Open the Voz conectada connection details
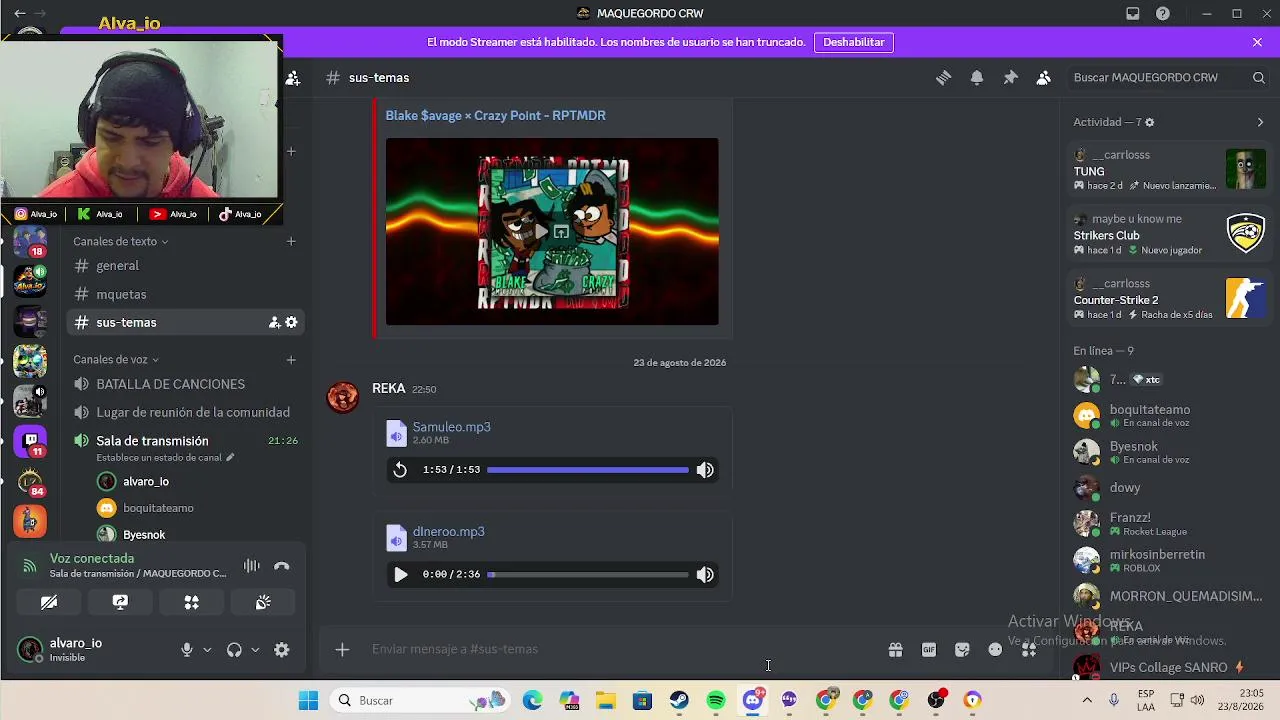The image size is (1280, 720). pos(92,559)
